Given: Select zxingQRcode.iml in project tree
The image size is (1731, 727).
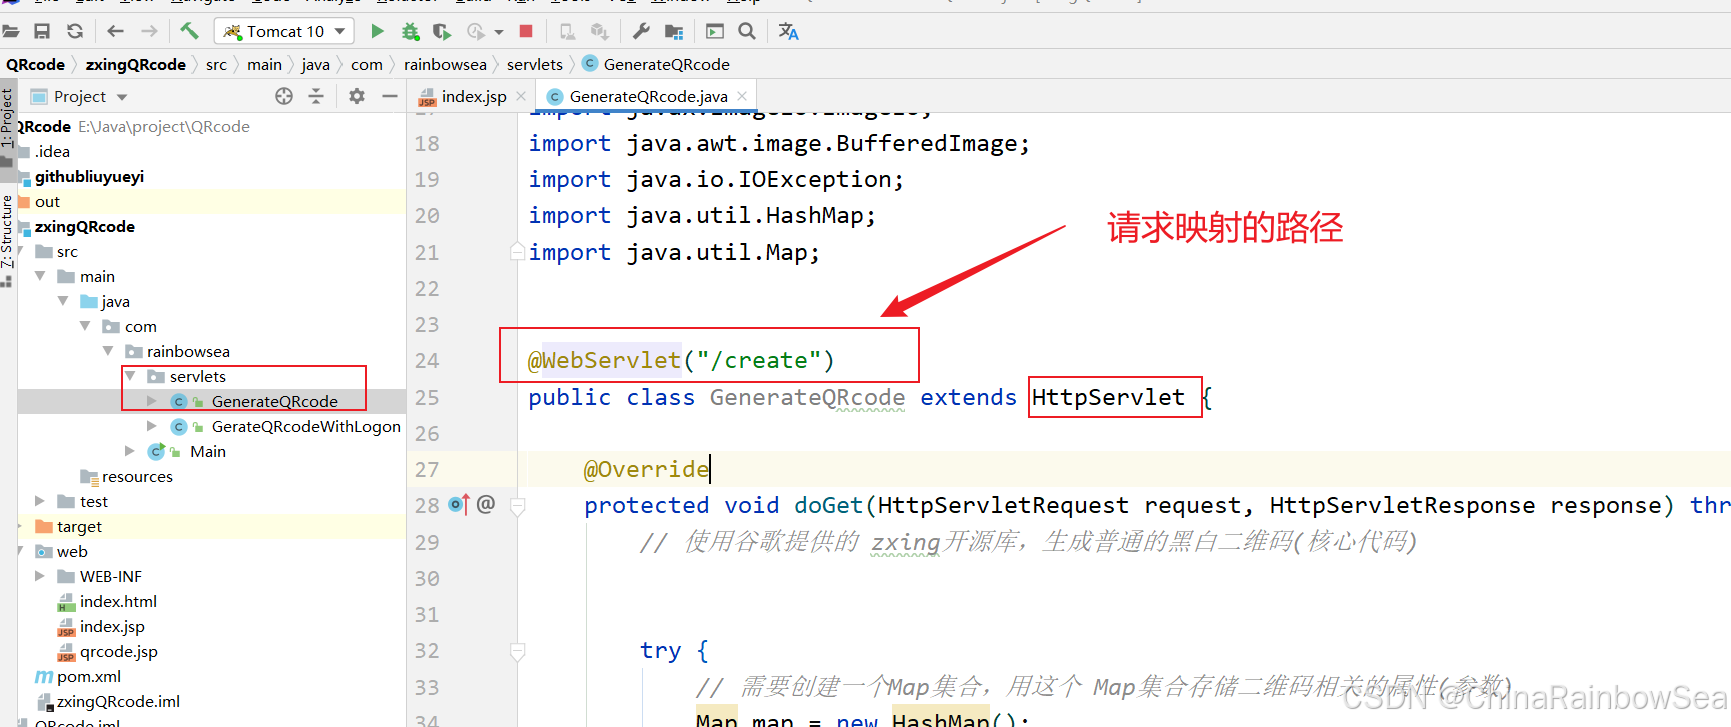Looking at the screenshot, I should (118, 701).
